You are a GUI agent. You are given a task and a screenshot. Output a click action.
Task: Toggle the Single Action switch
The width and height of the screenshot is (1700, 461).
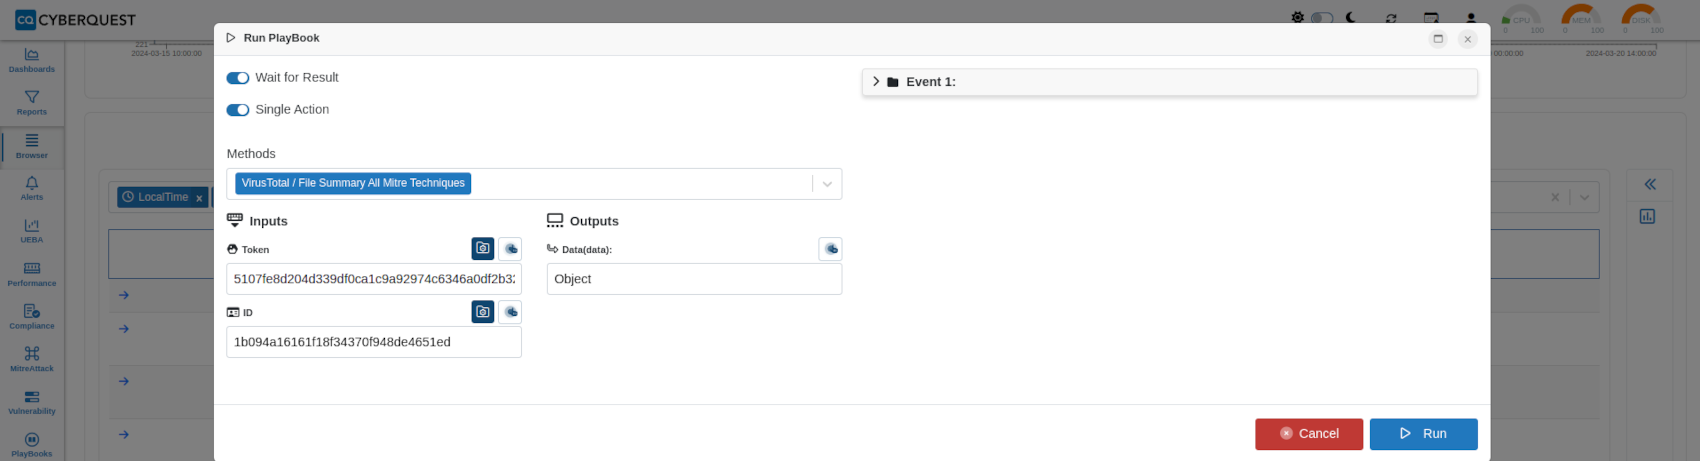[x=237, y=110]
